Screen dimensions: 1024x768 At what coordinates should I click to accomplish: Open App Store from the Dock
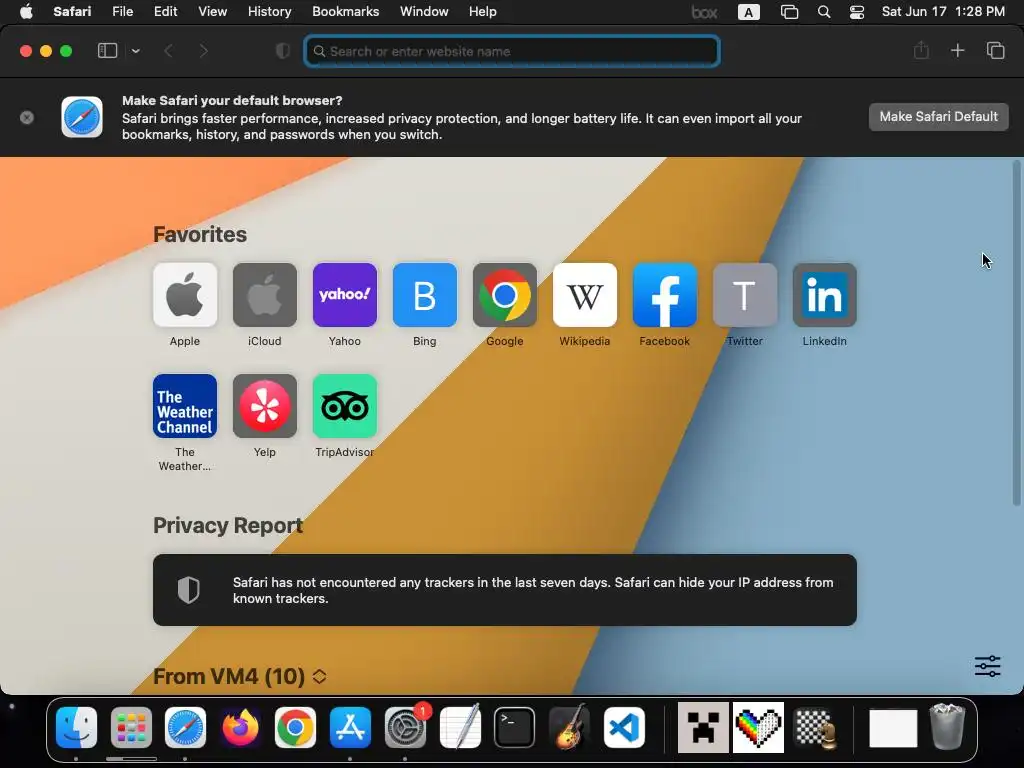pos(350,727)
